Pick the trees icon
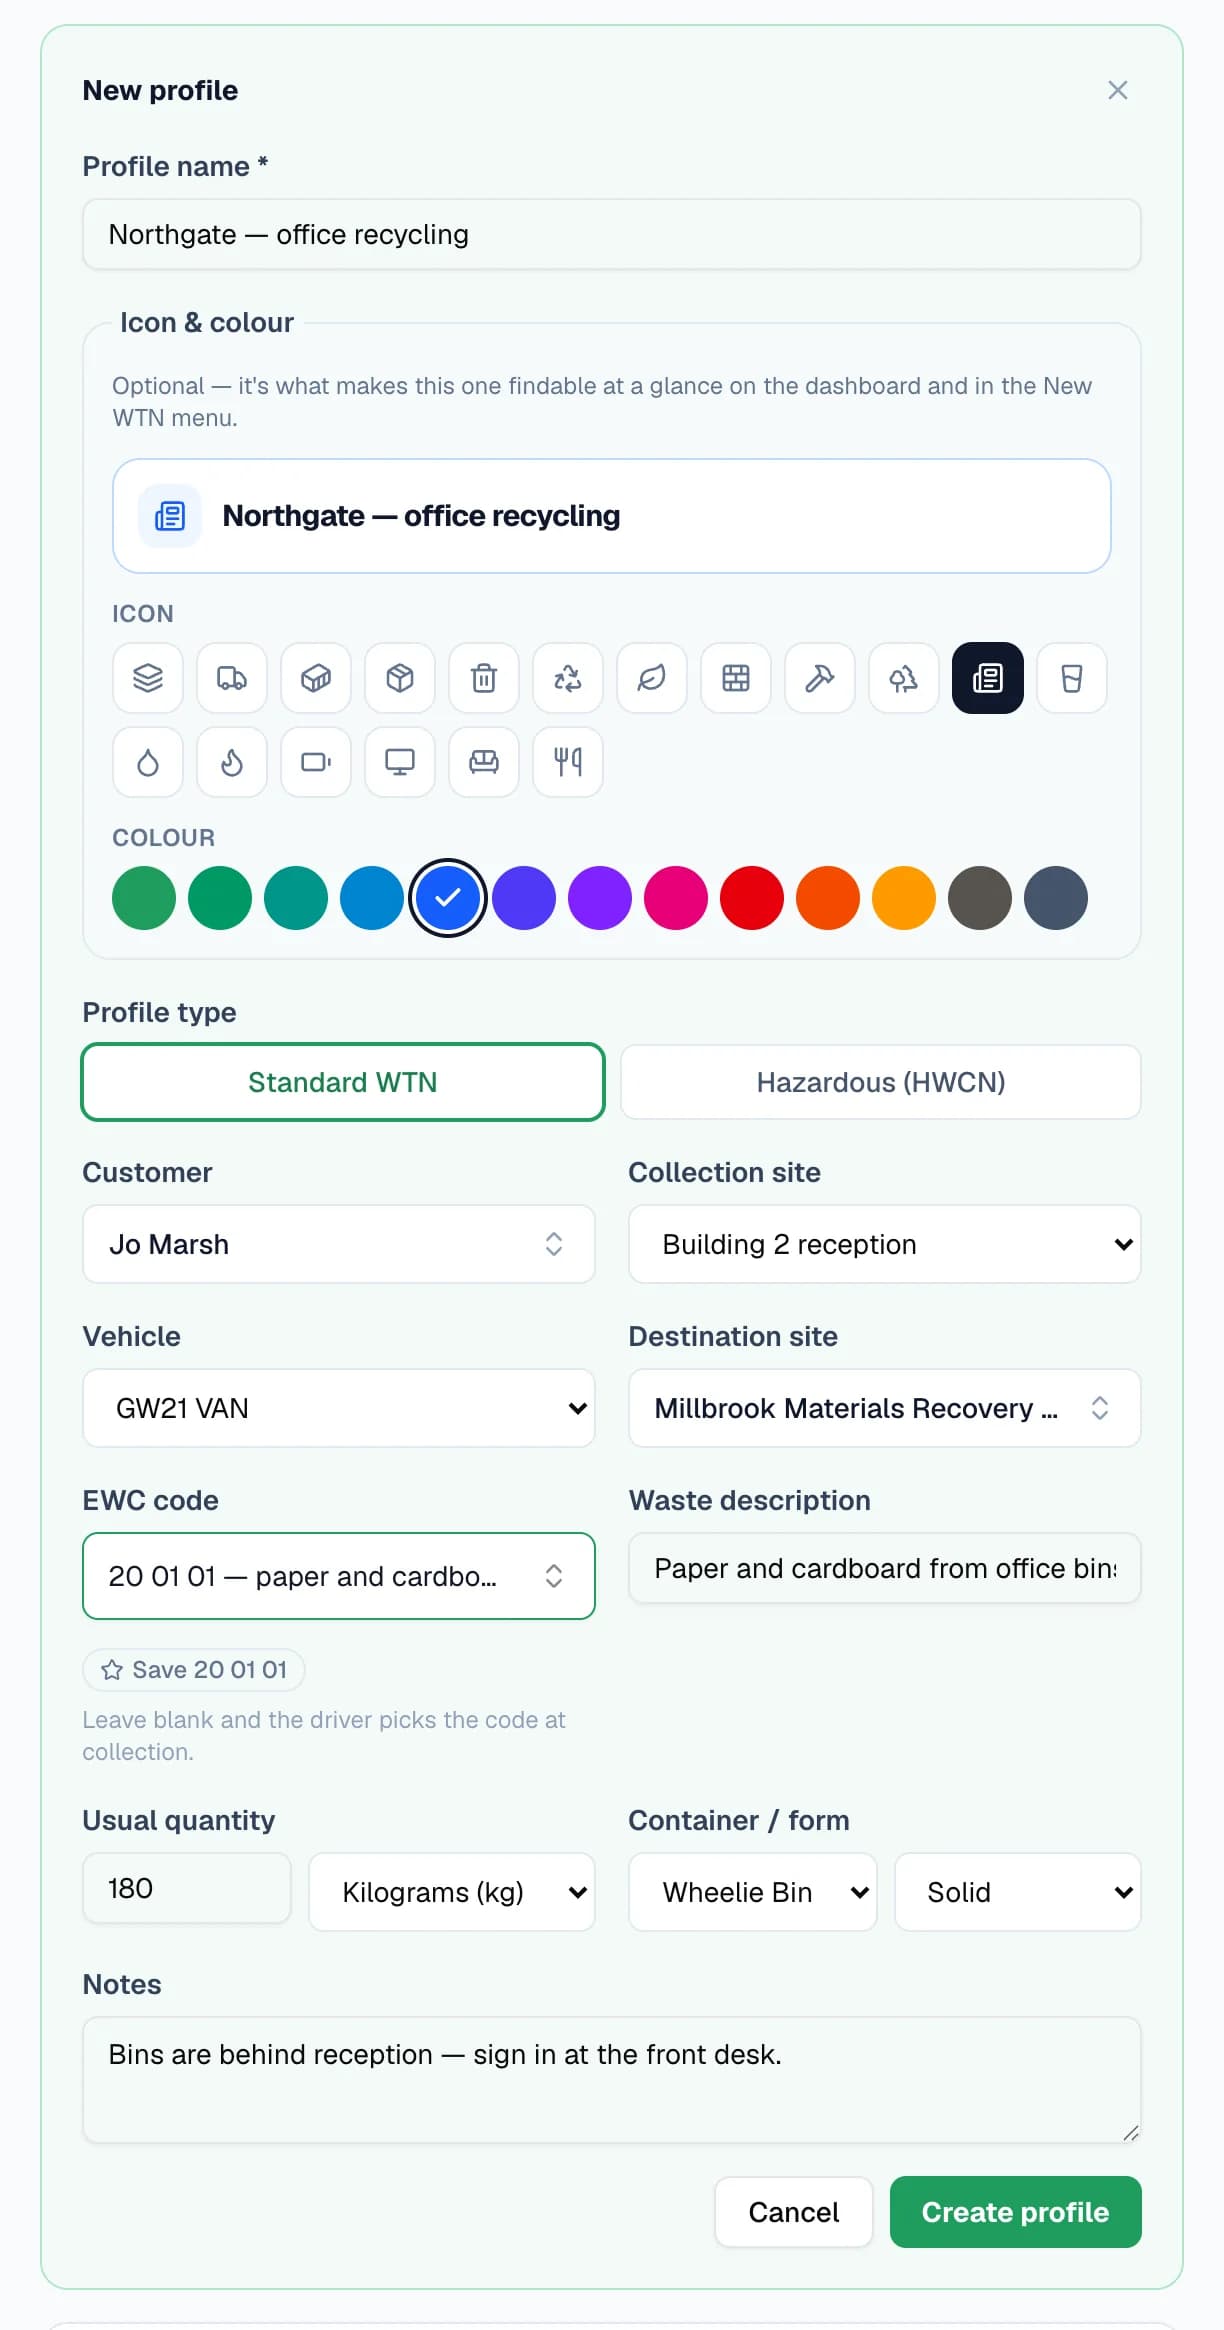The width and height of the screenshot is (1224, 2330). pyautogui.click(x=904, y=678)
